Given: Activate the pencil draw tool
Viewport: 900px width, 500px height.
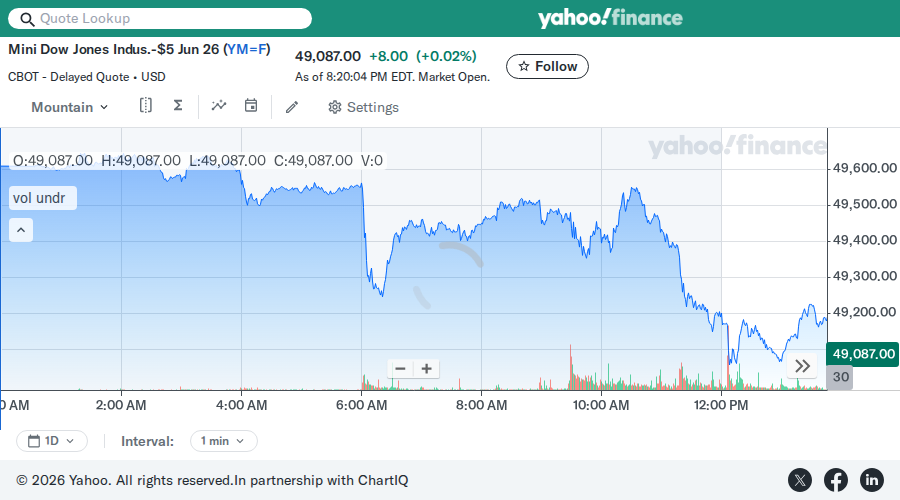Looking at the screenshot, I should tap(292, 107).
